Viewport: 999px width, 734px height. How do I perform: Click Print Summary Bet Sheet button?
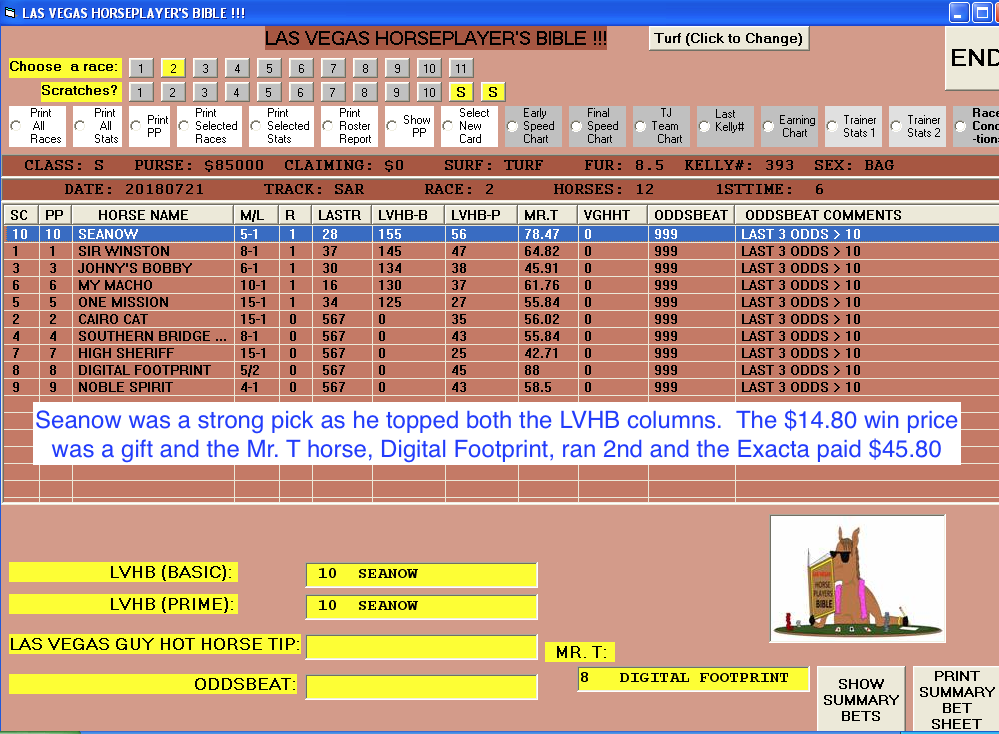pos(956,699)
